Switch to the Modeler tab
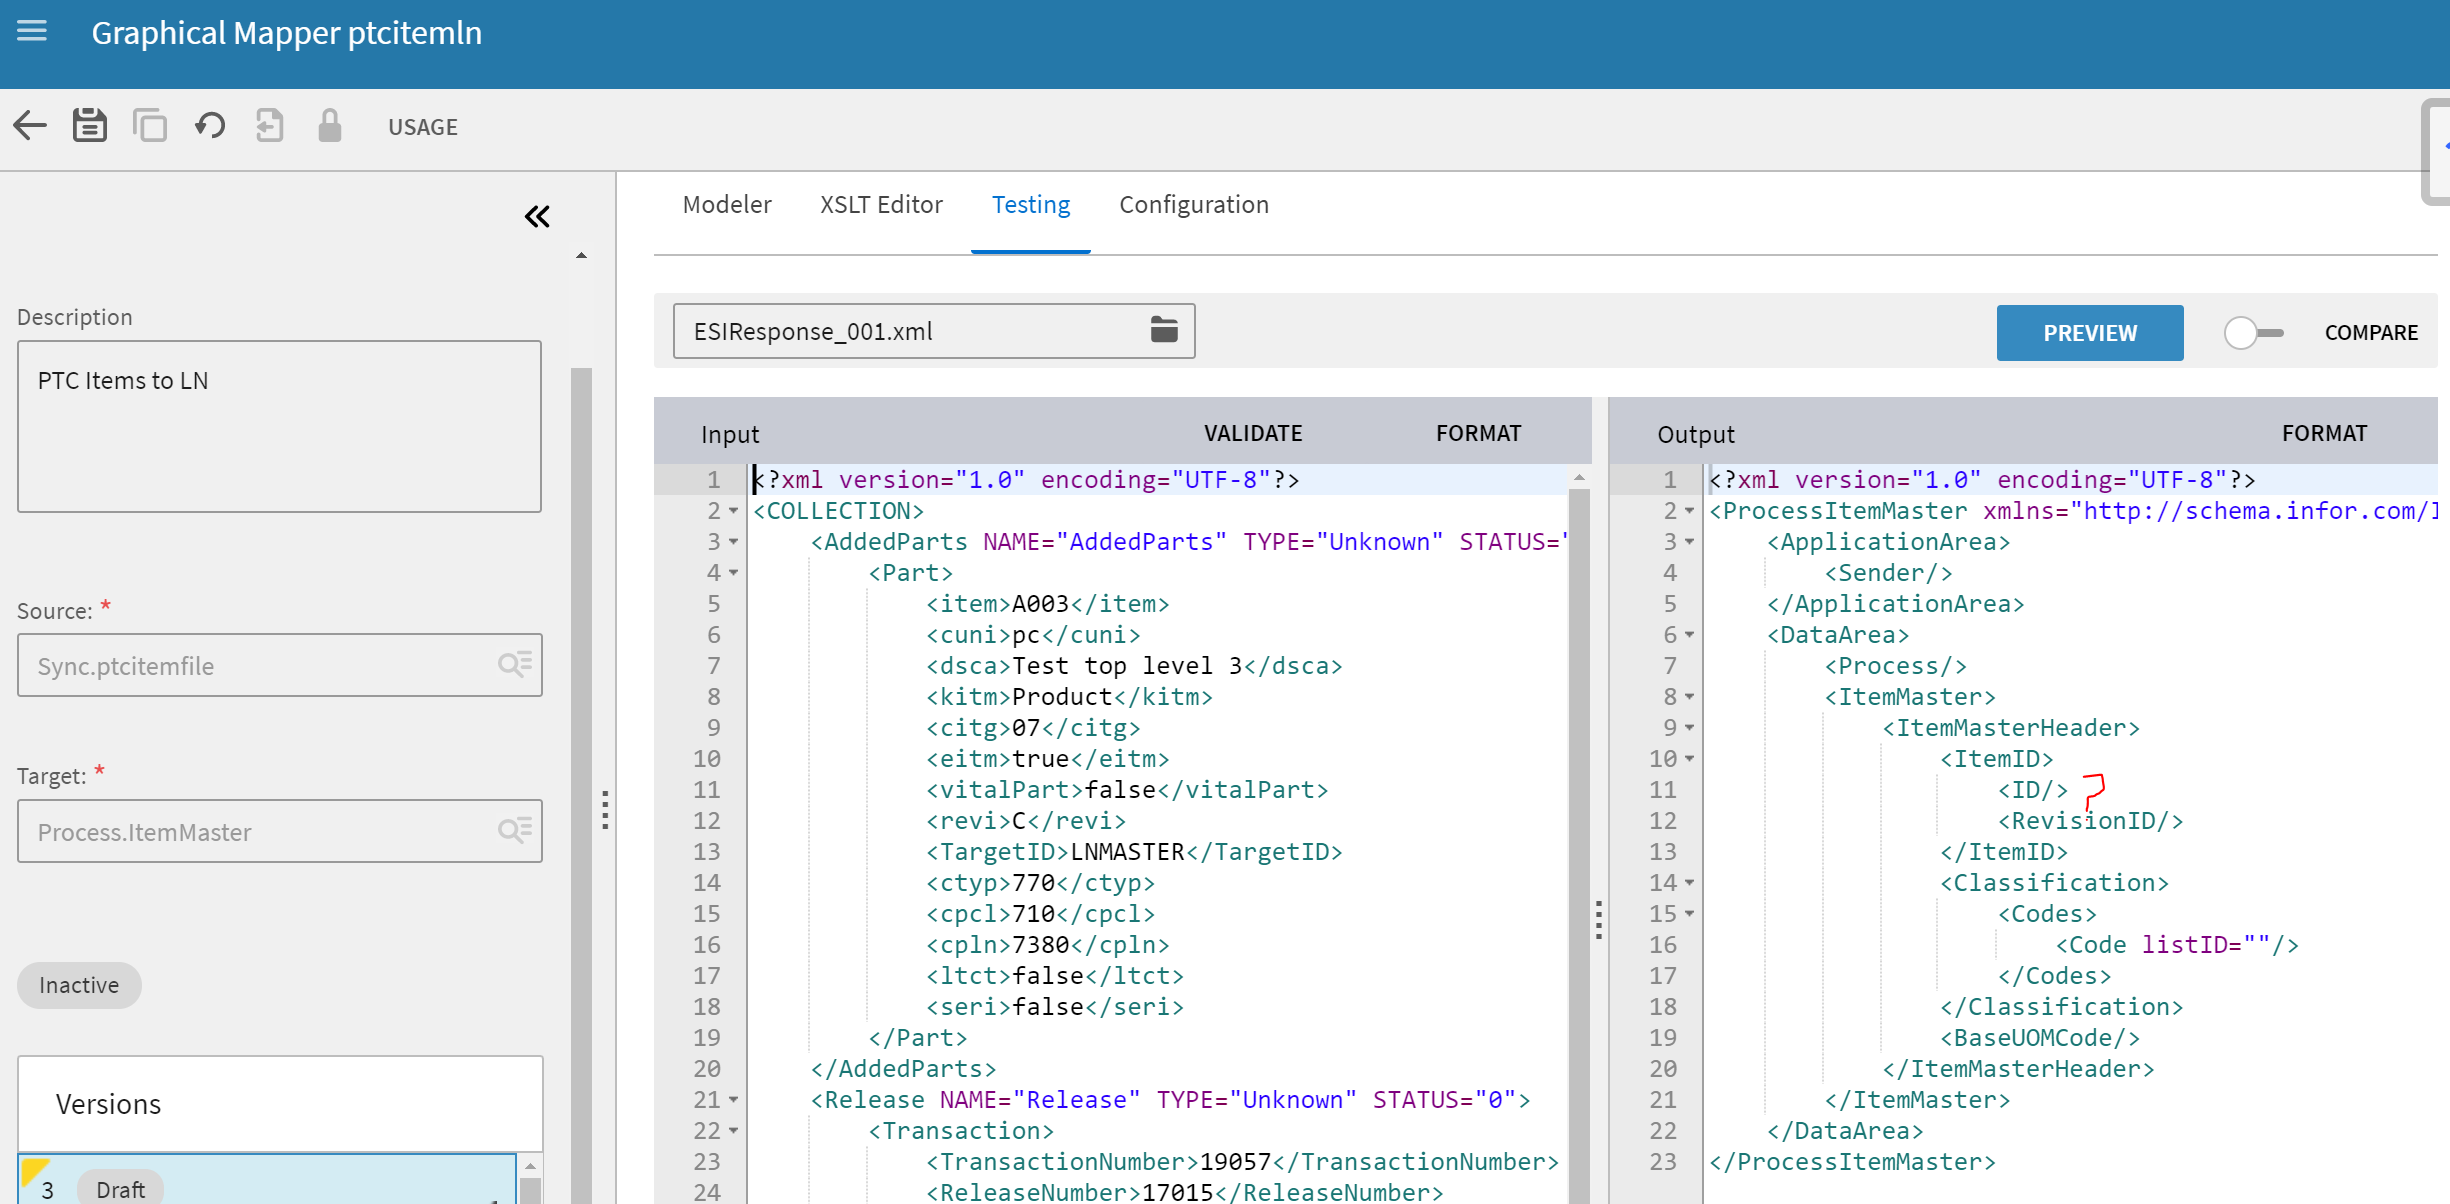Screen dimensions: 2450x1204 [x=727, y=205]
